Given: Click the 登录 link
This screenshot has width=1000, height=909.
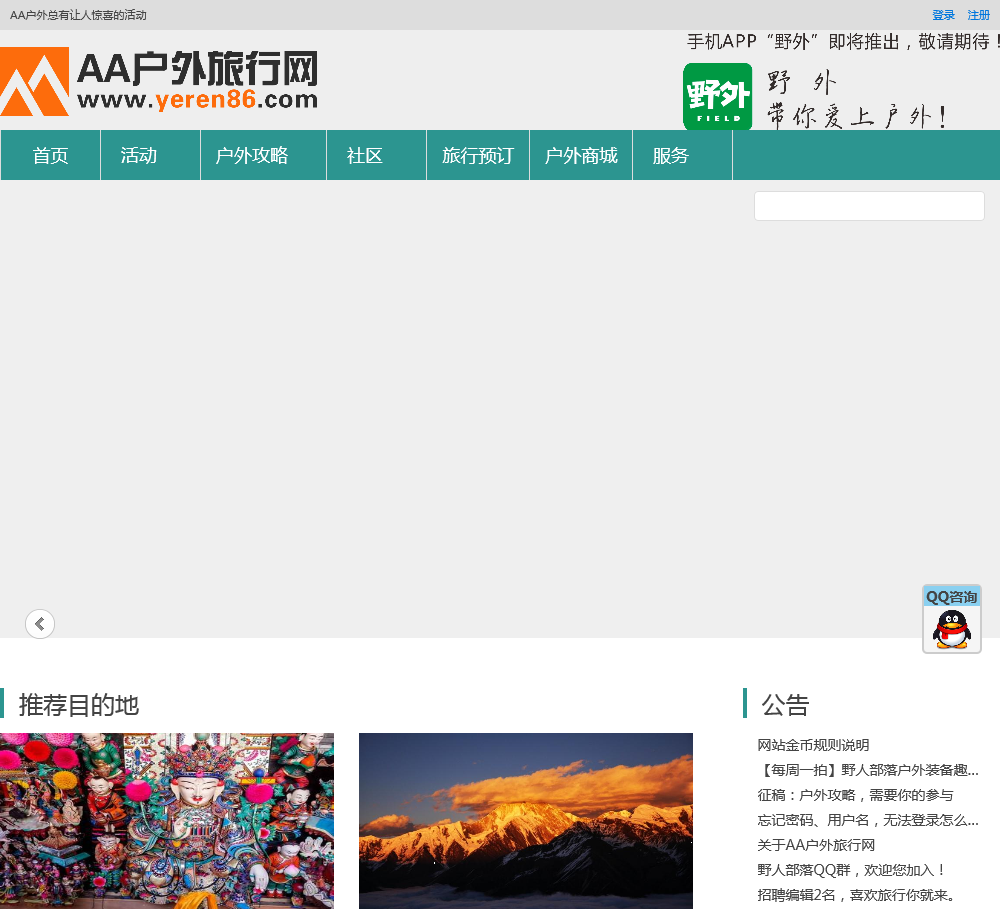Looking at the screenshot, I should click(943, 15).
